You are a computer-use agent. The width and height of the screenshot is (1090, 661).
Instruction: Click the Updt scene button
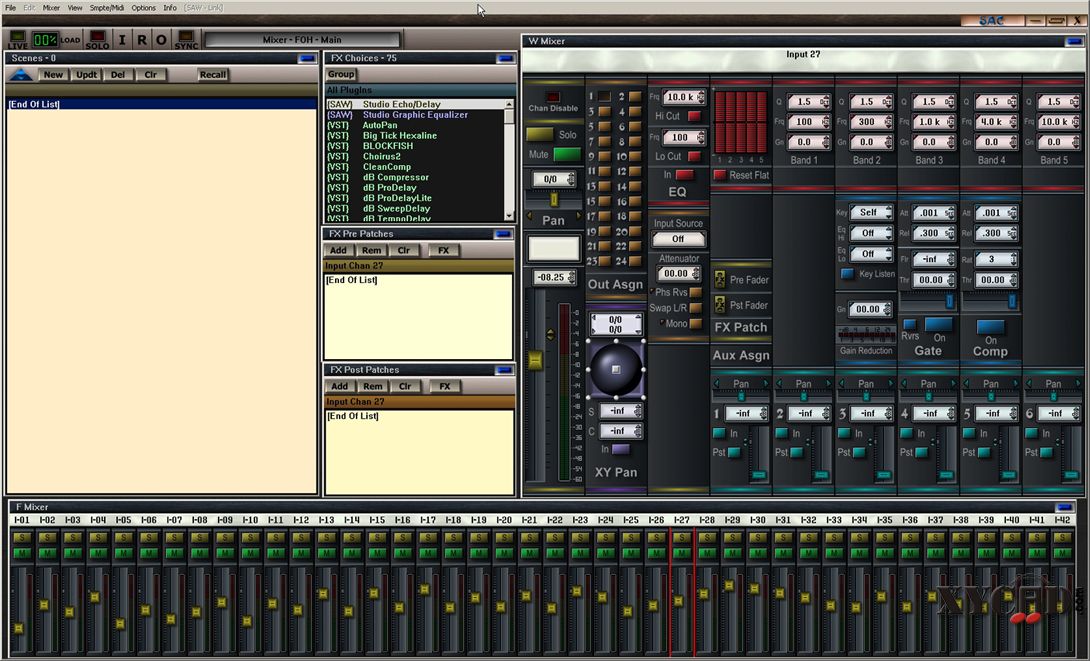[x=87, y=74]
